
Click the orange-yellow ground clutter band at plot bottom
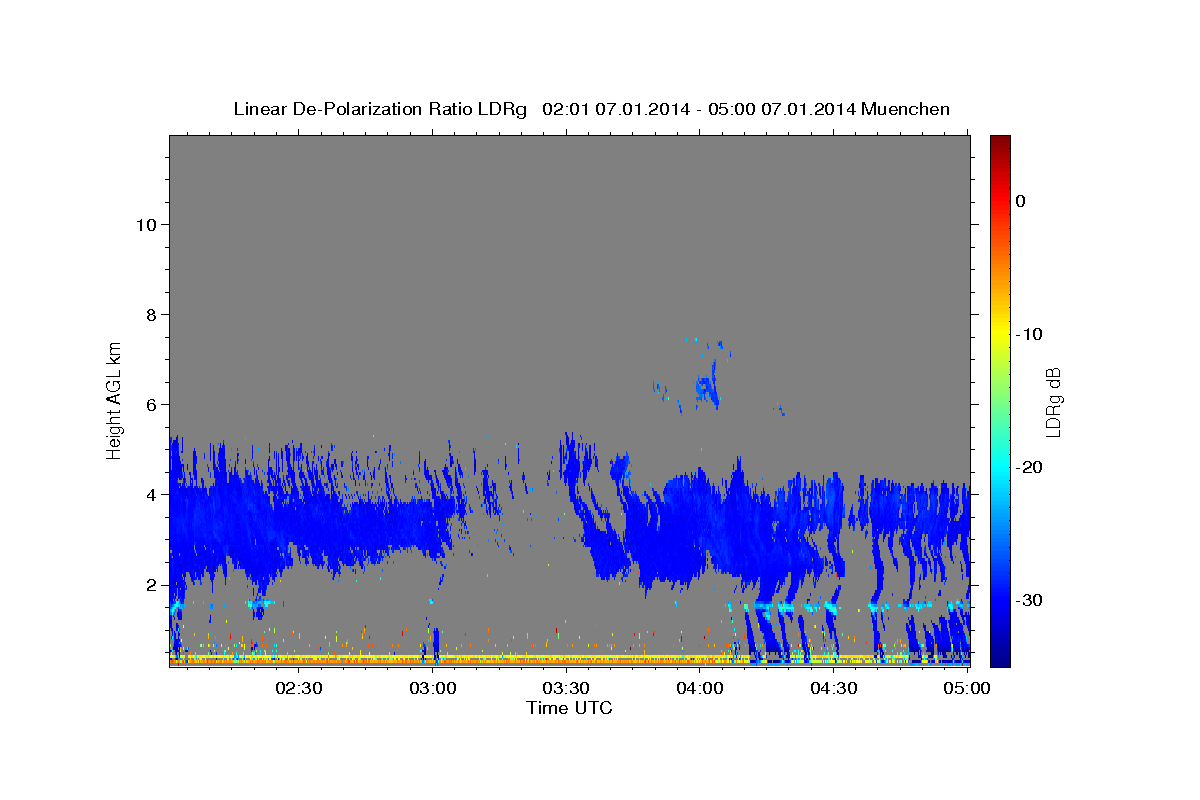pos(460,660)
